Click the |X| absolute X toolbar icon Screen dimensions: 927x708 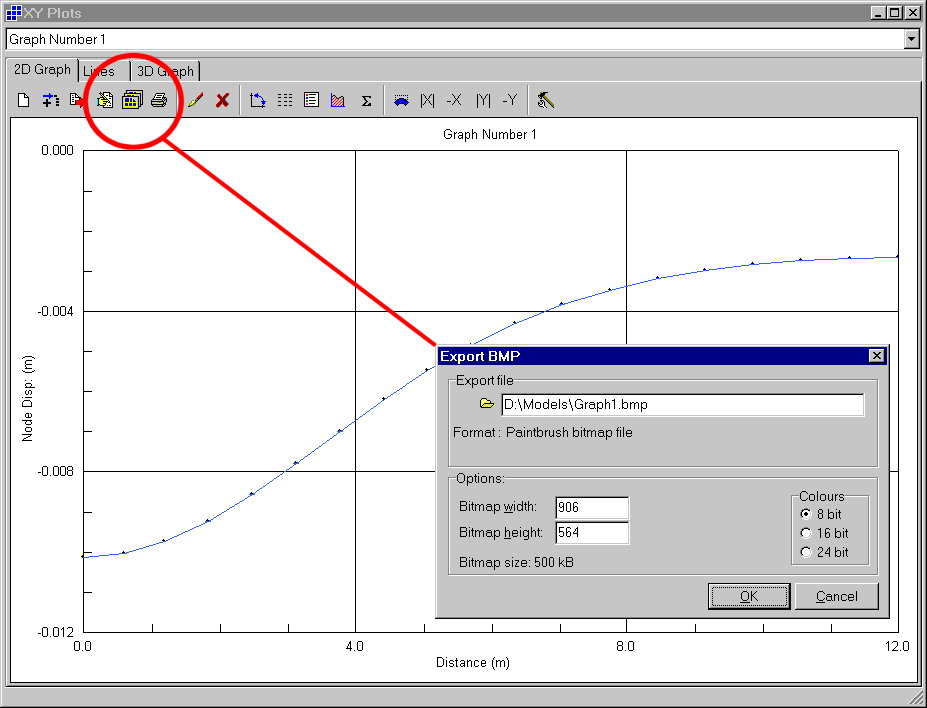pos(428,100)
